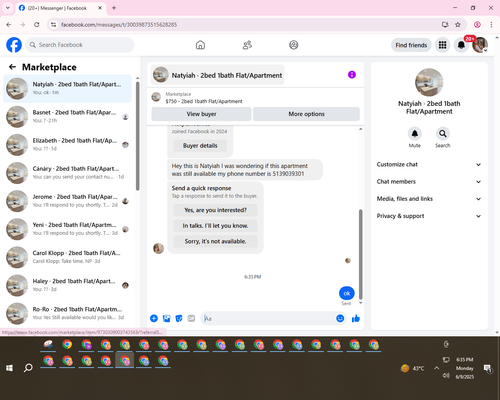Open the Yeni conversation
The image size is (500, 400).
[x=67, y=229]
